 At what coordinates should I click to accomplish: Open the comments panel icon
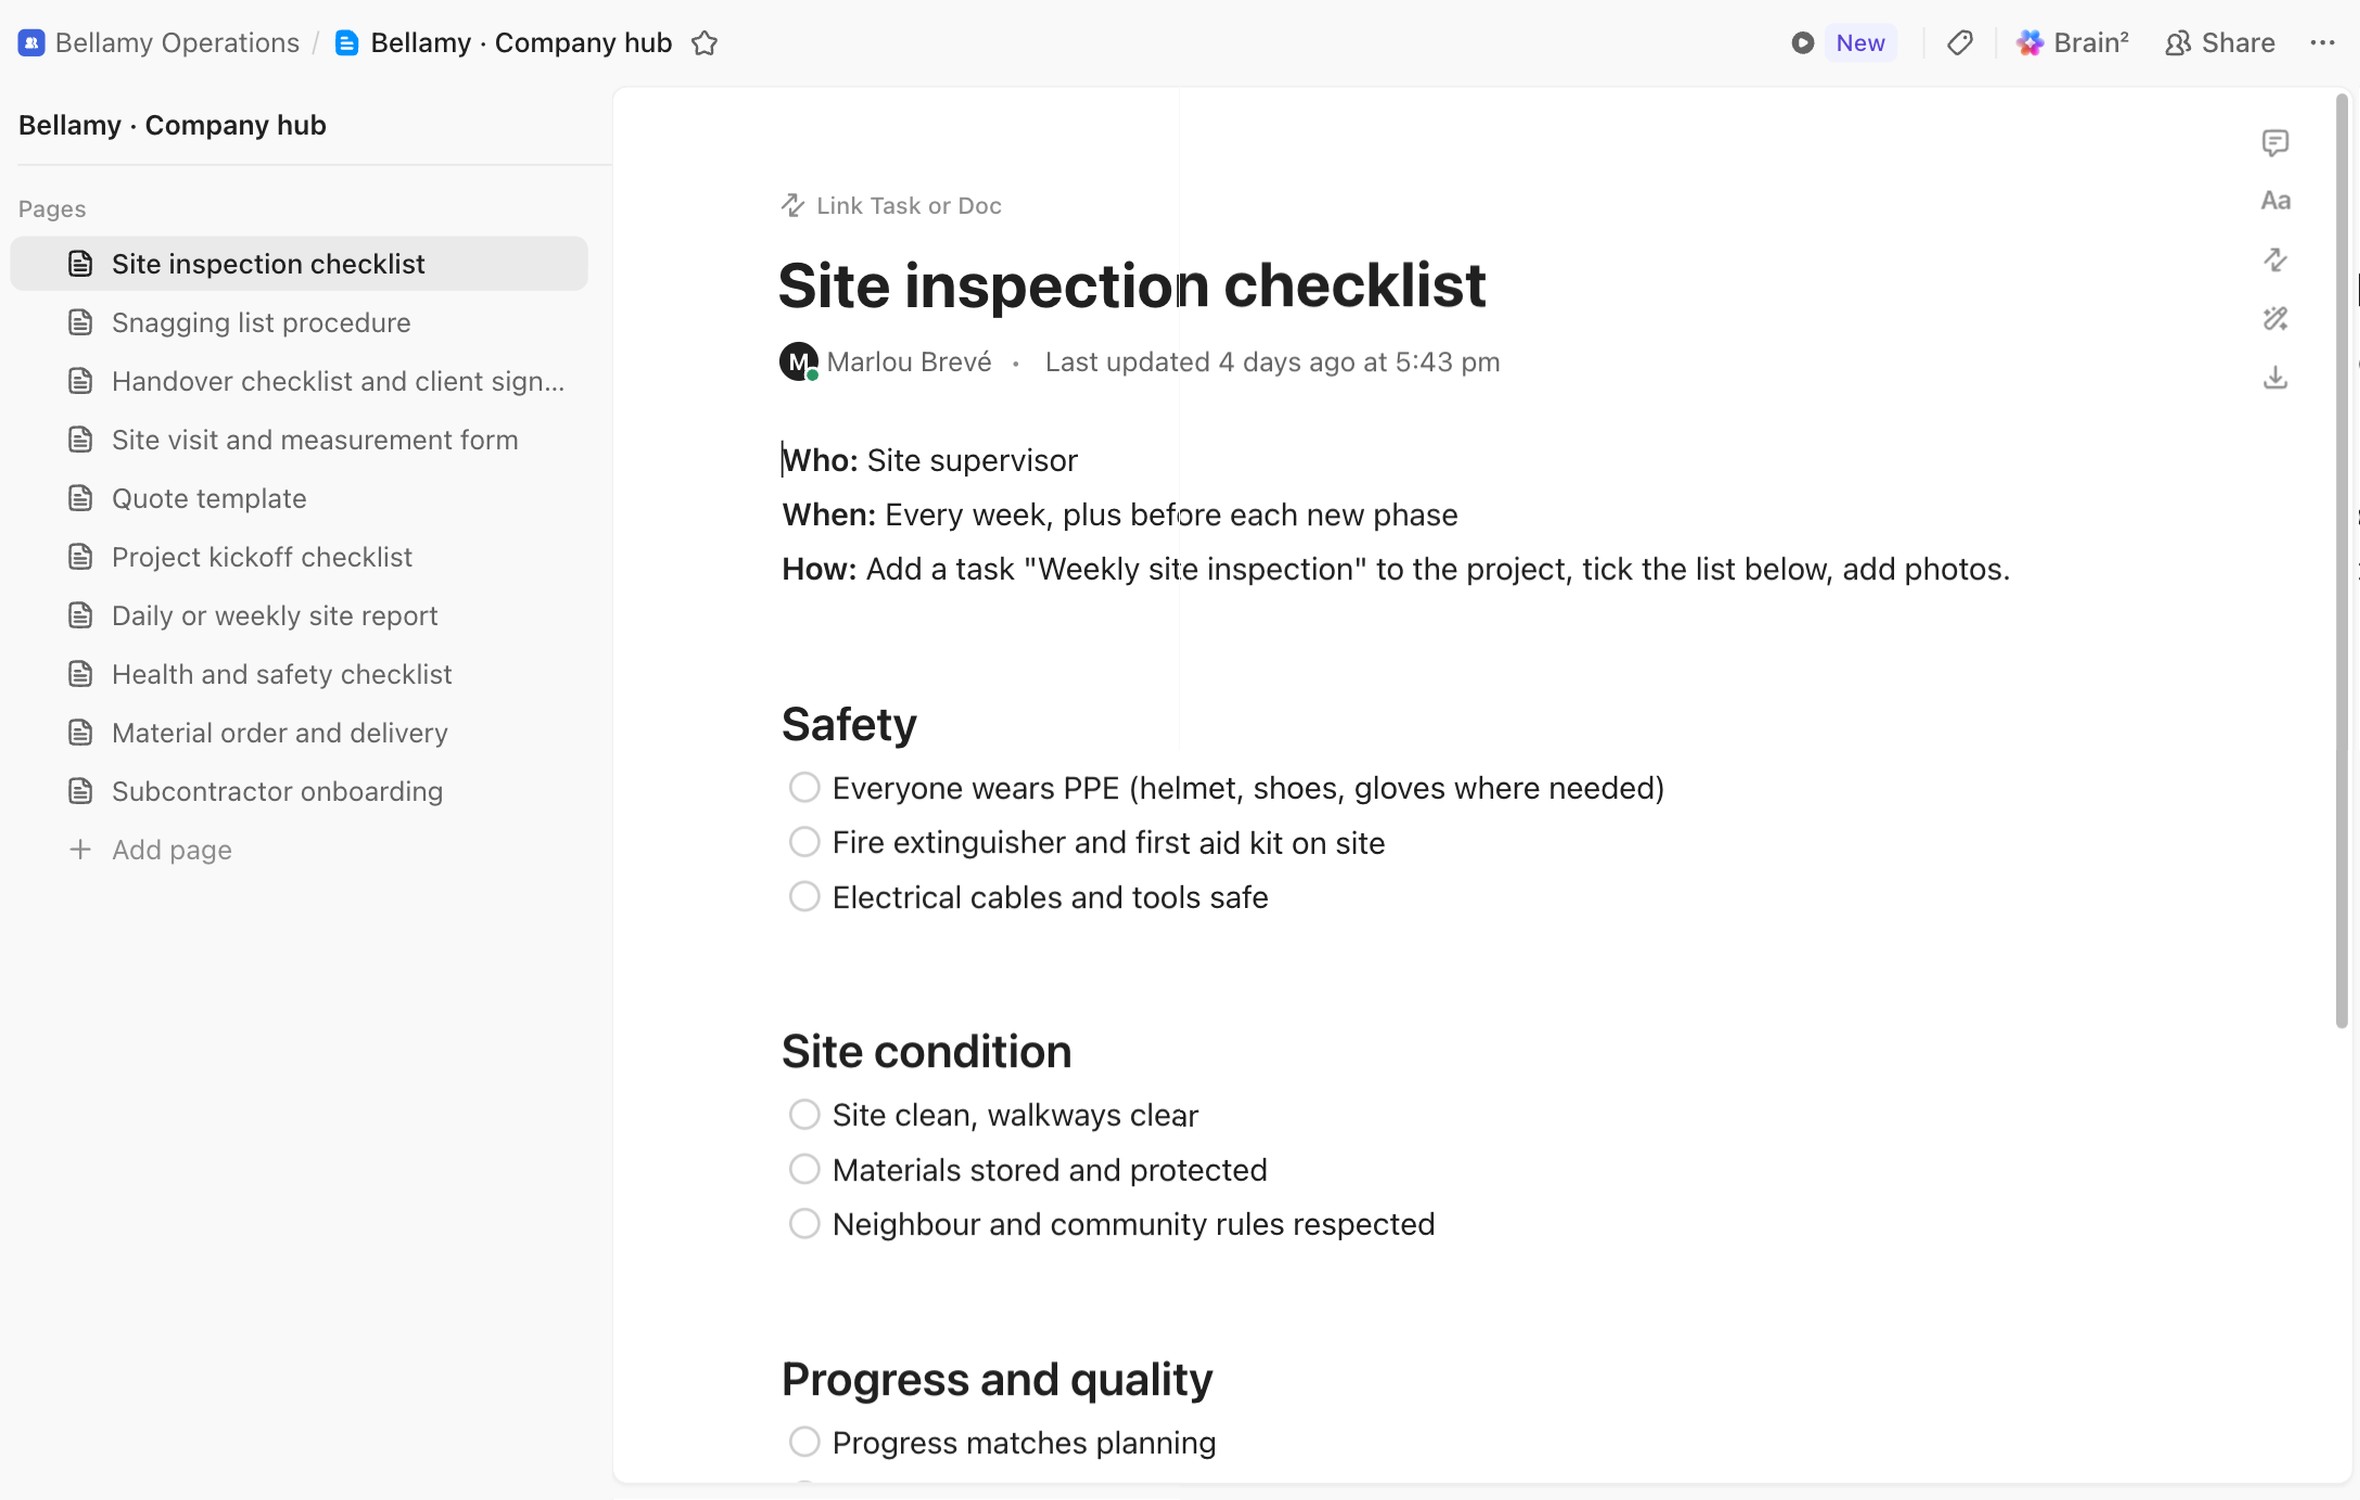(2275, 143)
